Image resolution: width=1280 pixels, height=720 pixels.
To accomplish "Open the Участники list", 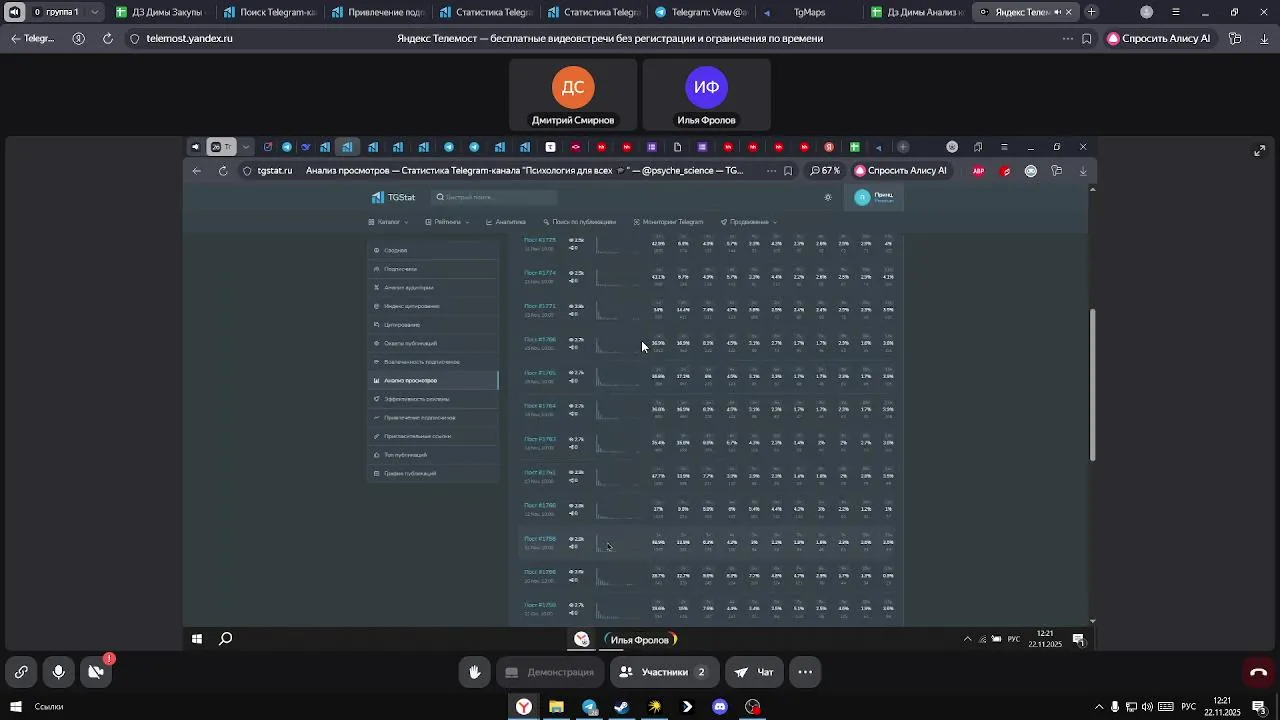I will (x=664, y=672).
